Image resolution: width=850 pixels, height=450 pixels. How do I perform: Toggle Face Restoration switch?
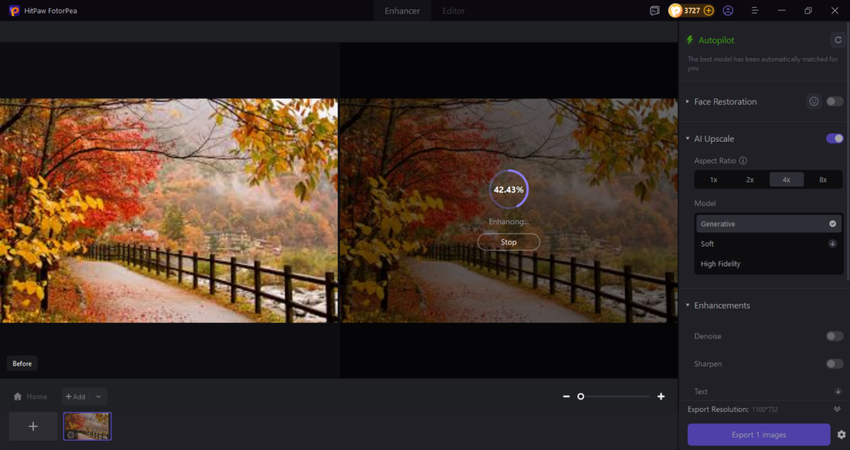coord(834,101)
